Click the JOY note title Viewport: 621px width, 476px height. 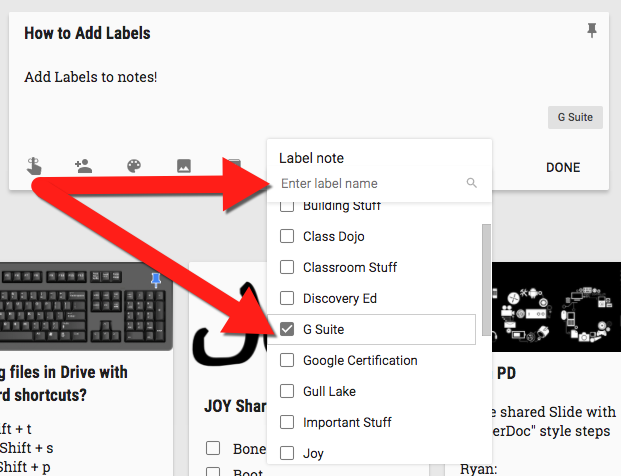(235, 406)
